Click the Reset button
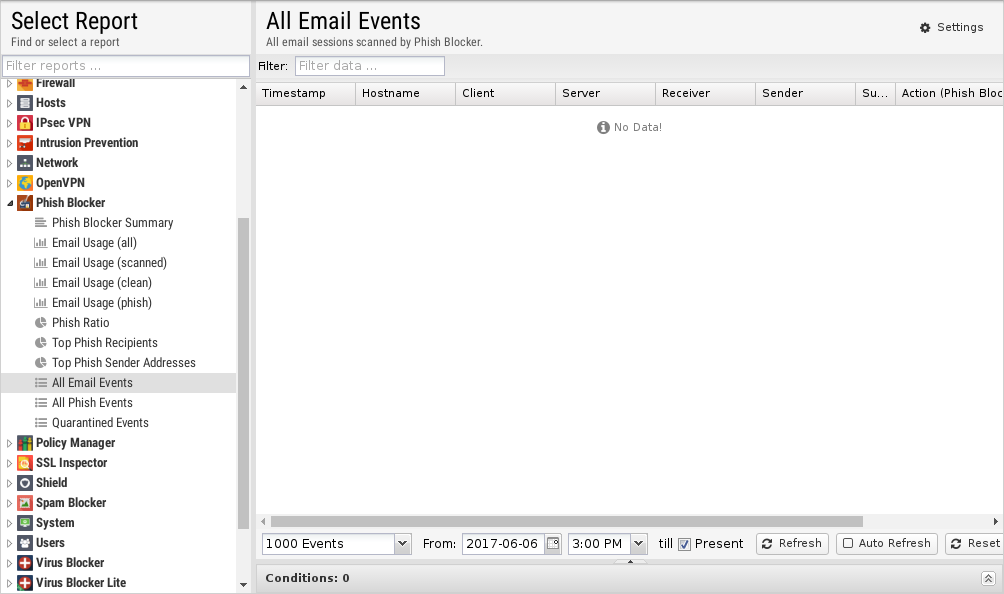This screenshot has height=594, width=1004. coord(974,543)
